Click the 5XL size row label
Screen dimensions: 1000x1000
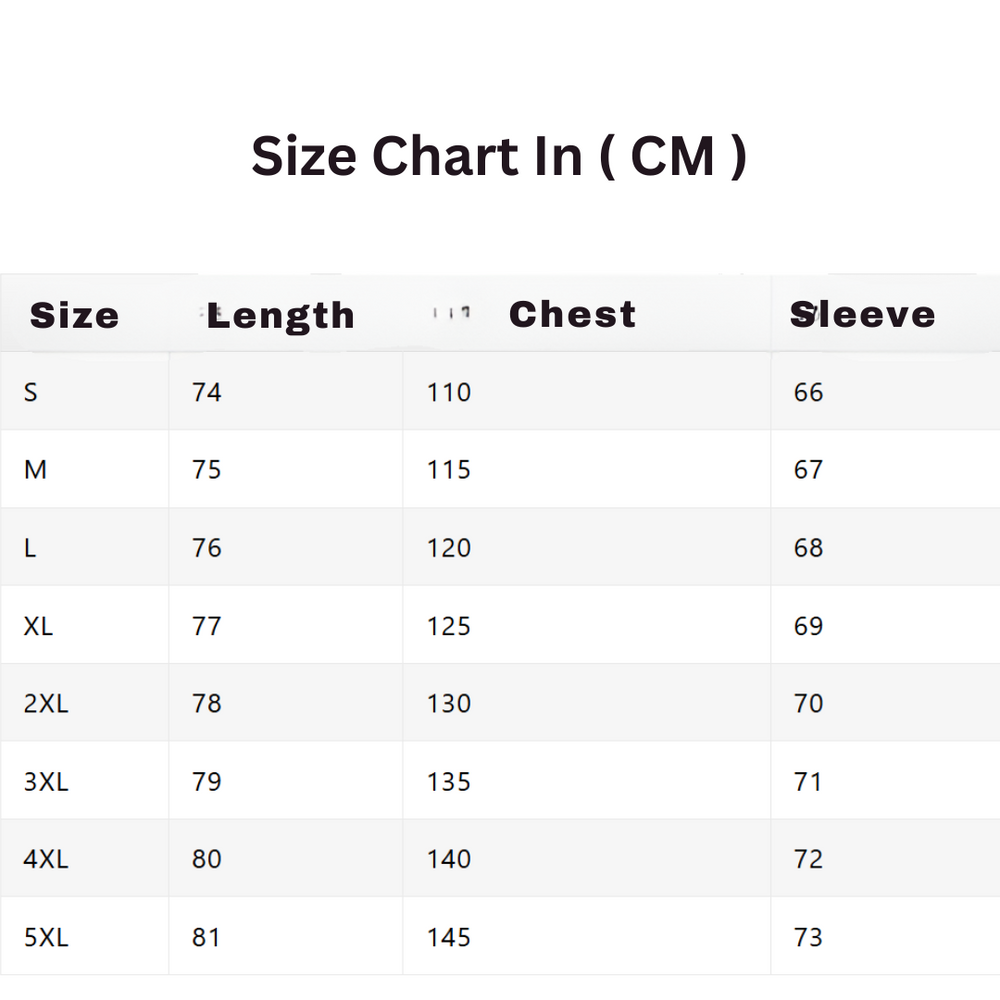tap(46, 937)
